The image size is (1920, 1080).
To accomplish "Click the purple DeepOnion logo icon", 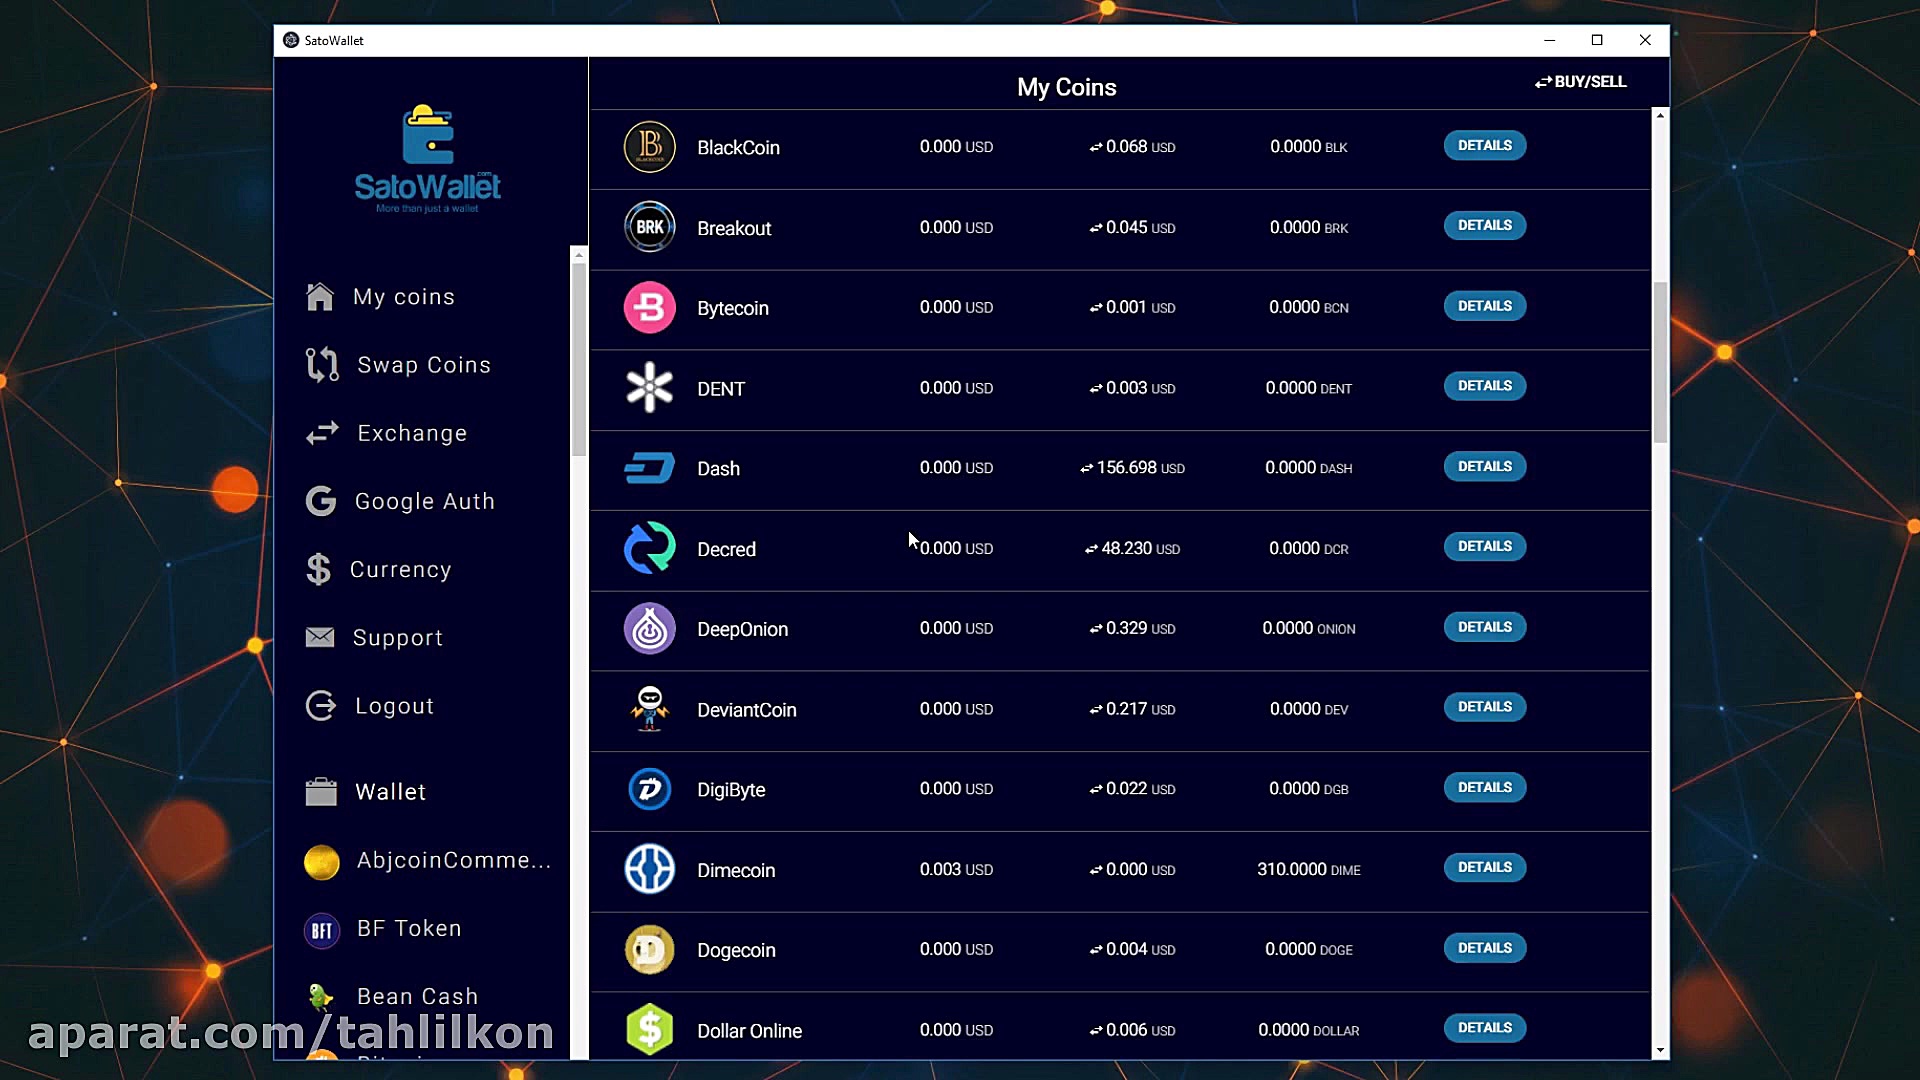I will click(649, 629).
